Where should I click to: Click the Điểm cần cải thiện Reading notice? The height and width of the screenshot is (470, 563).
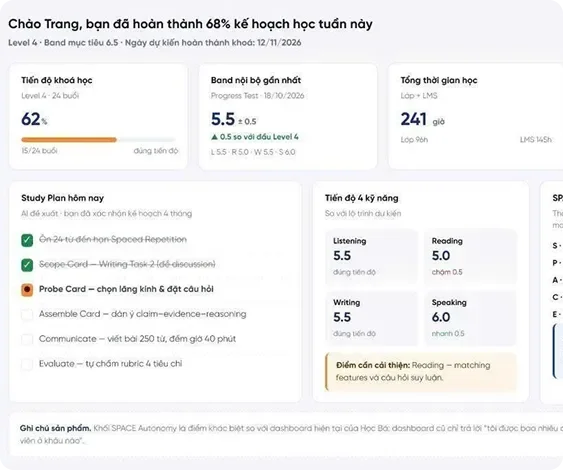point(421,372)
